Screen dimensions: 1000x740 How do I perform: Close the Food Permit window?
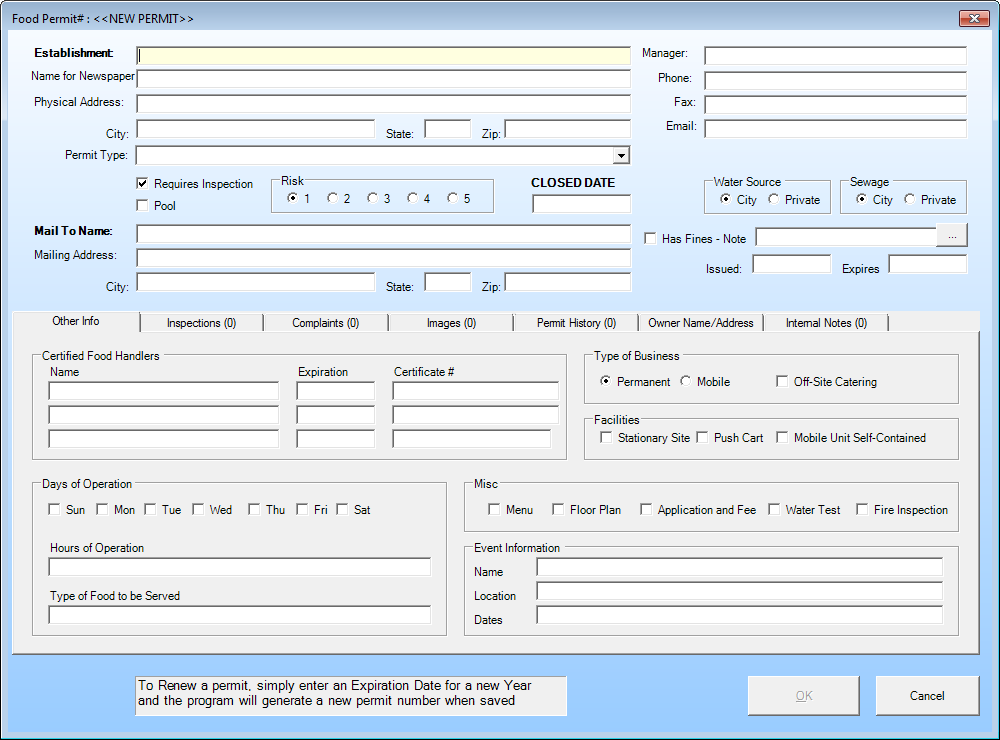(x=974, y=18)
